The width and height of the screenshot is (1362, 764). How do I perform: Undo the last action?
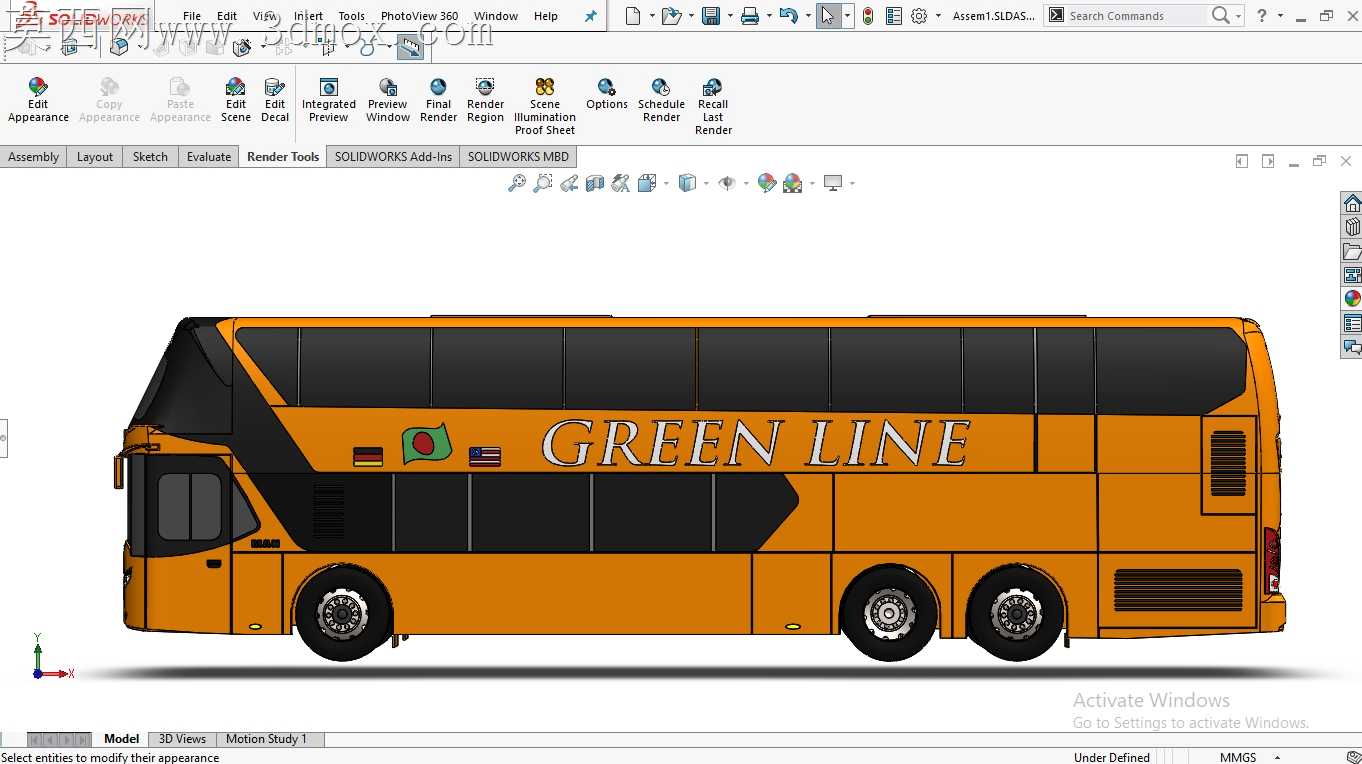788,16
